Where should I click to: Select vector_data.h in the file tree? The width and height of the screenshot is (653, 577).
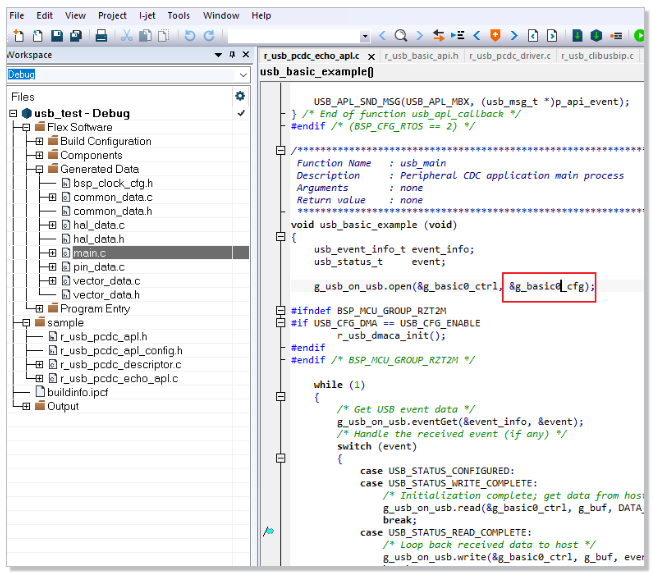106,295
